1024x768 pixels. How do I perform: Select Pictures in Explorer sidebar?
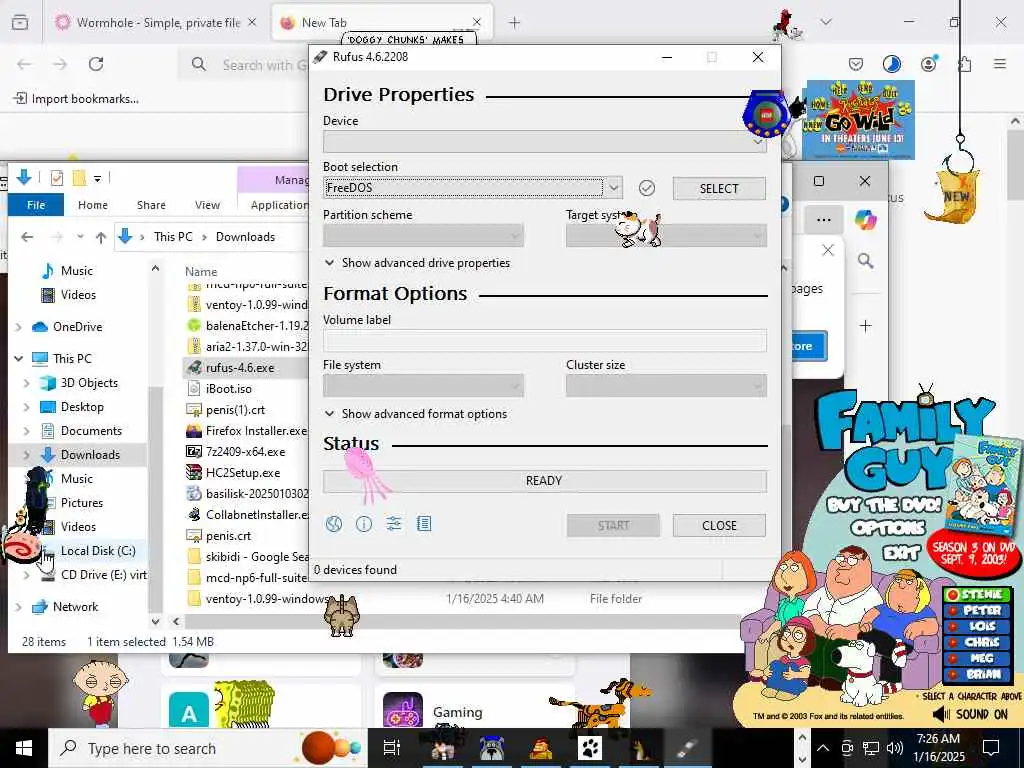(x=82, y=503)
